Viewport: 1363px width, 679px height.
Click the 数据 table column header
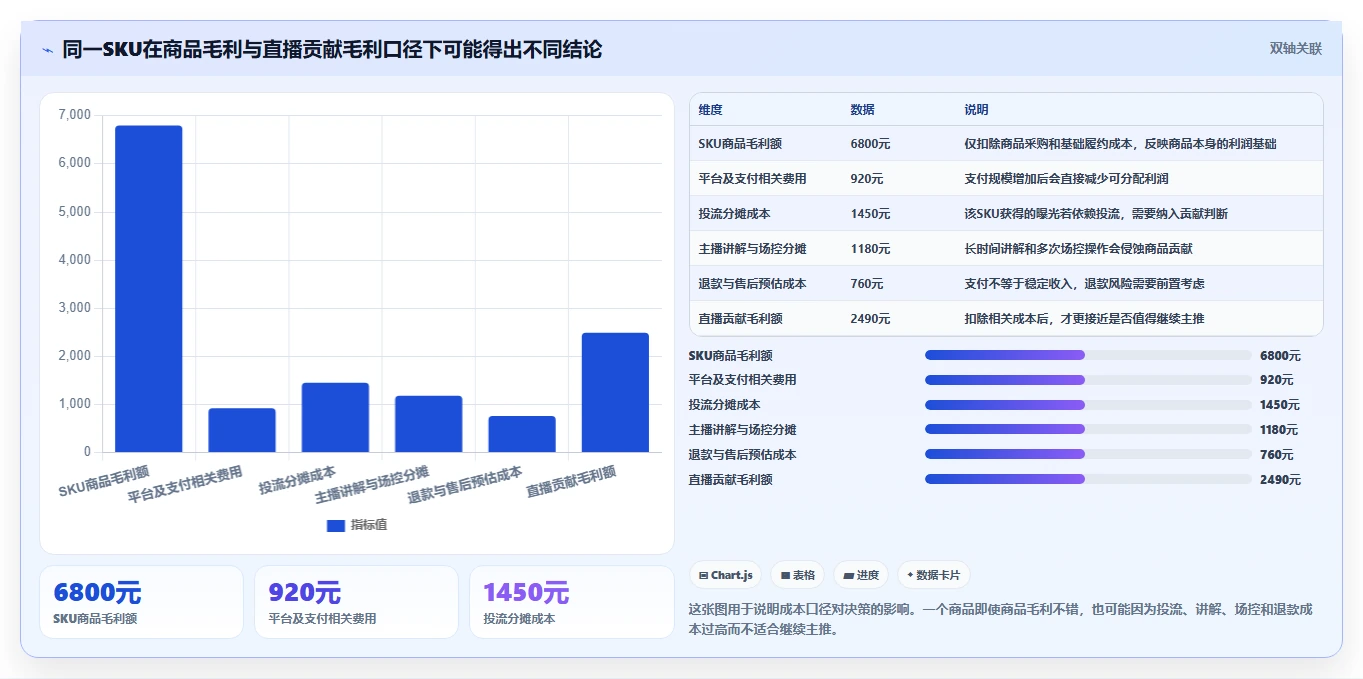863,109
